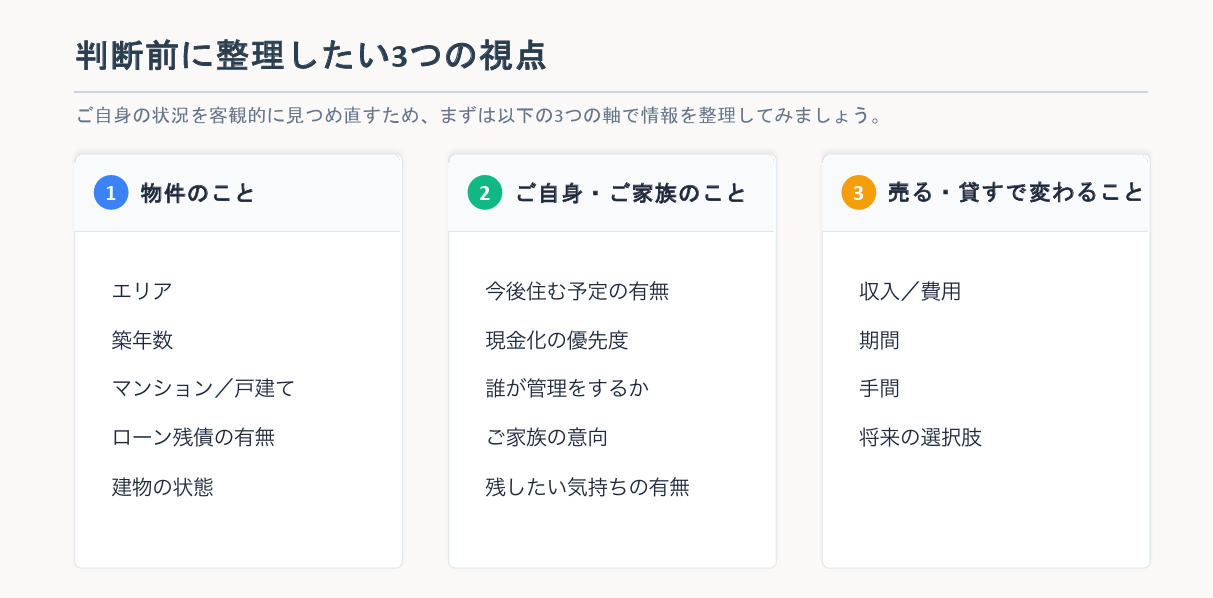
Task: Select the 売る・貸すで変わること card header
Action: click(x=986, y=193)
